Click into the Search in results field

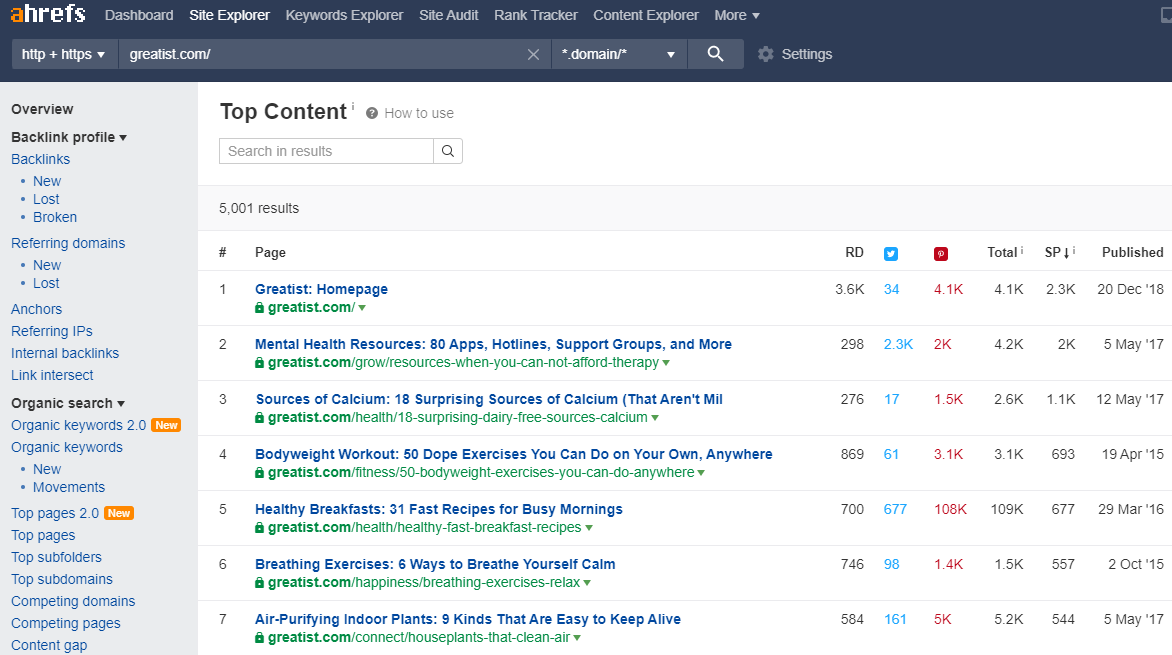pyautogui.click(x=326, y=151)
